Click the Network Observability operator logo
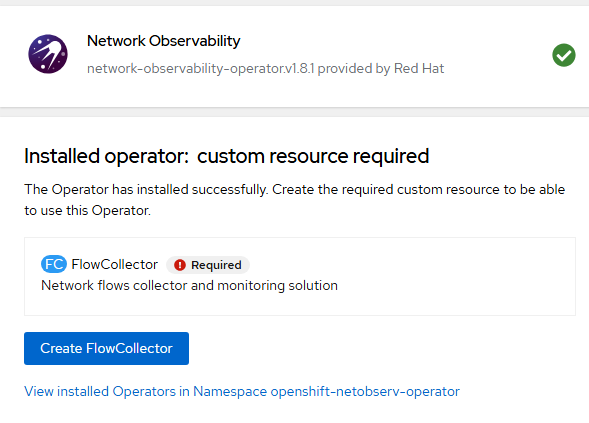 pos(48,54)
